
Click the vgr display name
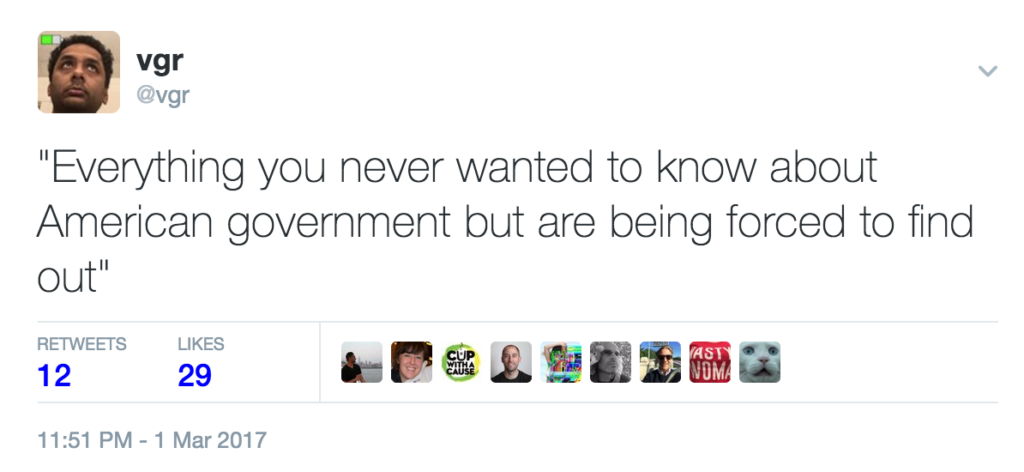[x=159, y=60]
